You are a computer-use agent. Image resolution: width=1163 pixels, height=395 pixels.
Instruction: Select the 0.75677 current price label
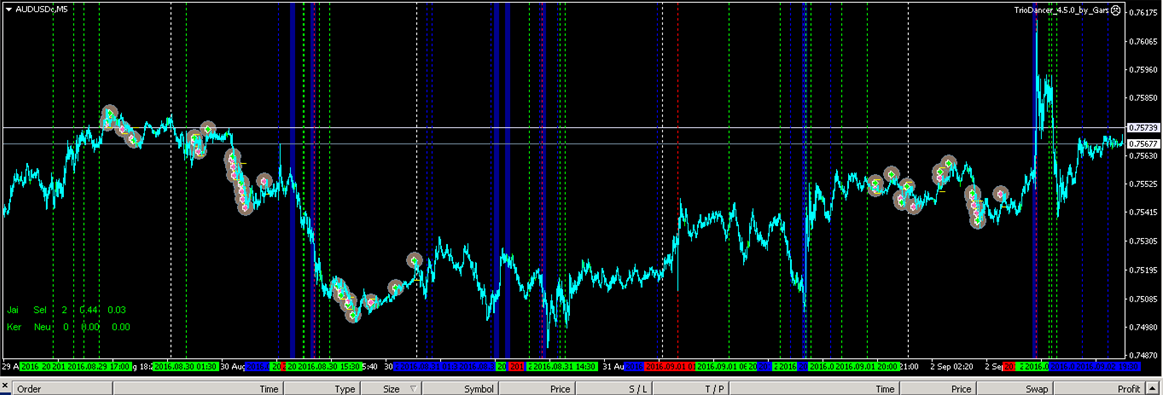1142,144
